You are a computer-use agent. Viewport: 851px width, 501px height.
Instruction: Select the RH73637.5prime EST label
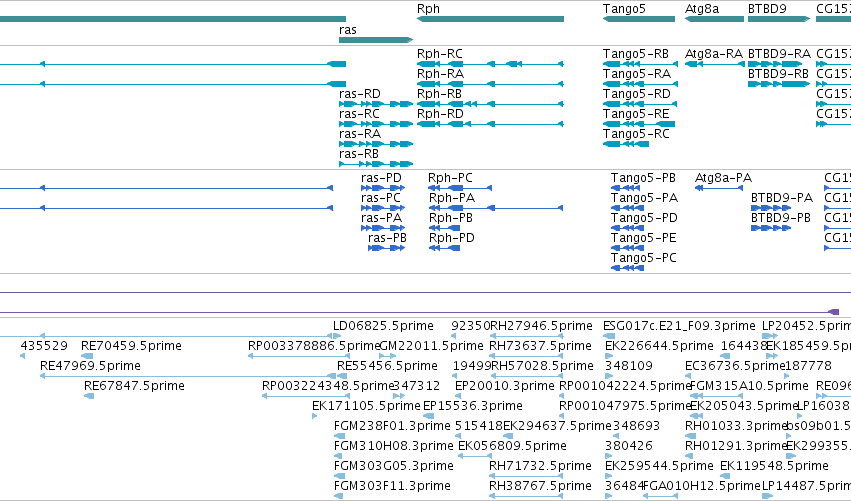[541, 346]
